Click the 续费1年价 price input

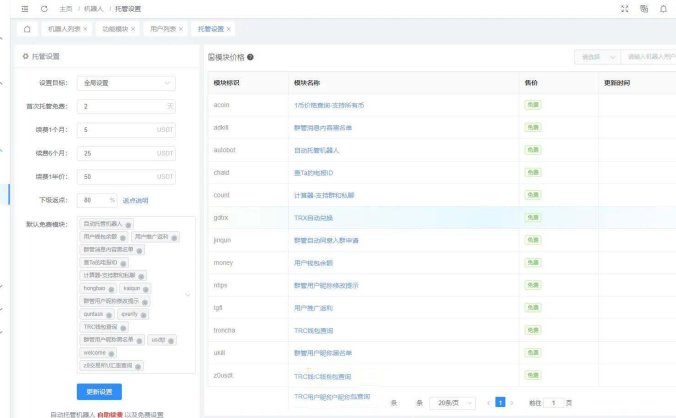(x=126, y=177)
